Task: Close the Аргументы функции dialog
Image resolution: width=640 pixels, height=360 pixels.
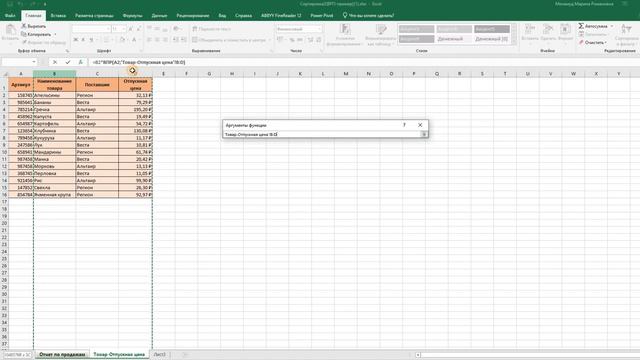Action: click(420, 125)
